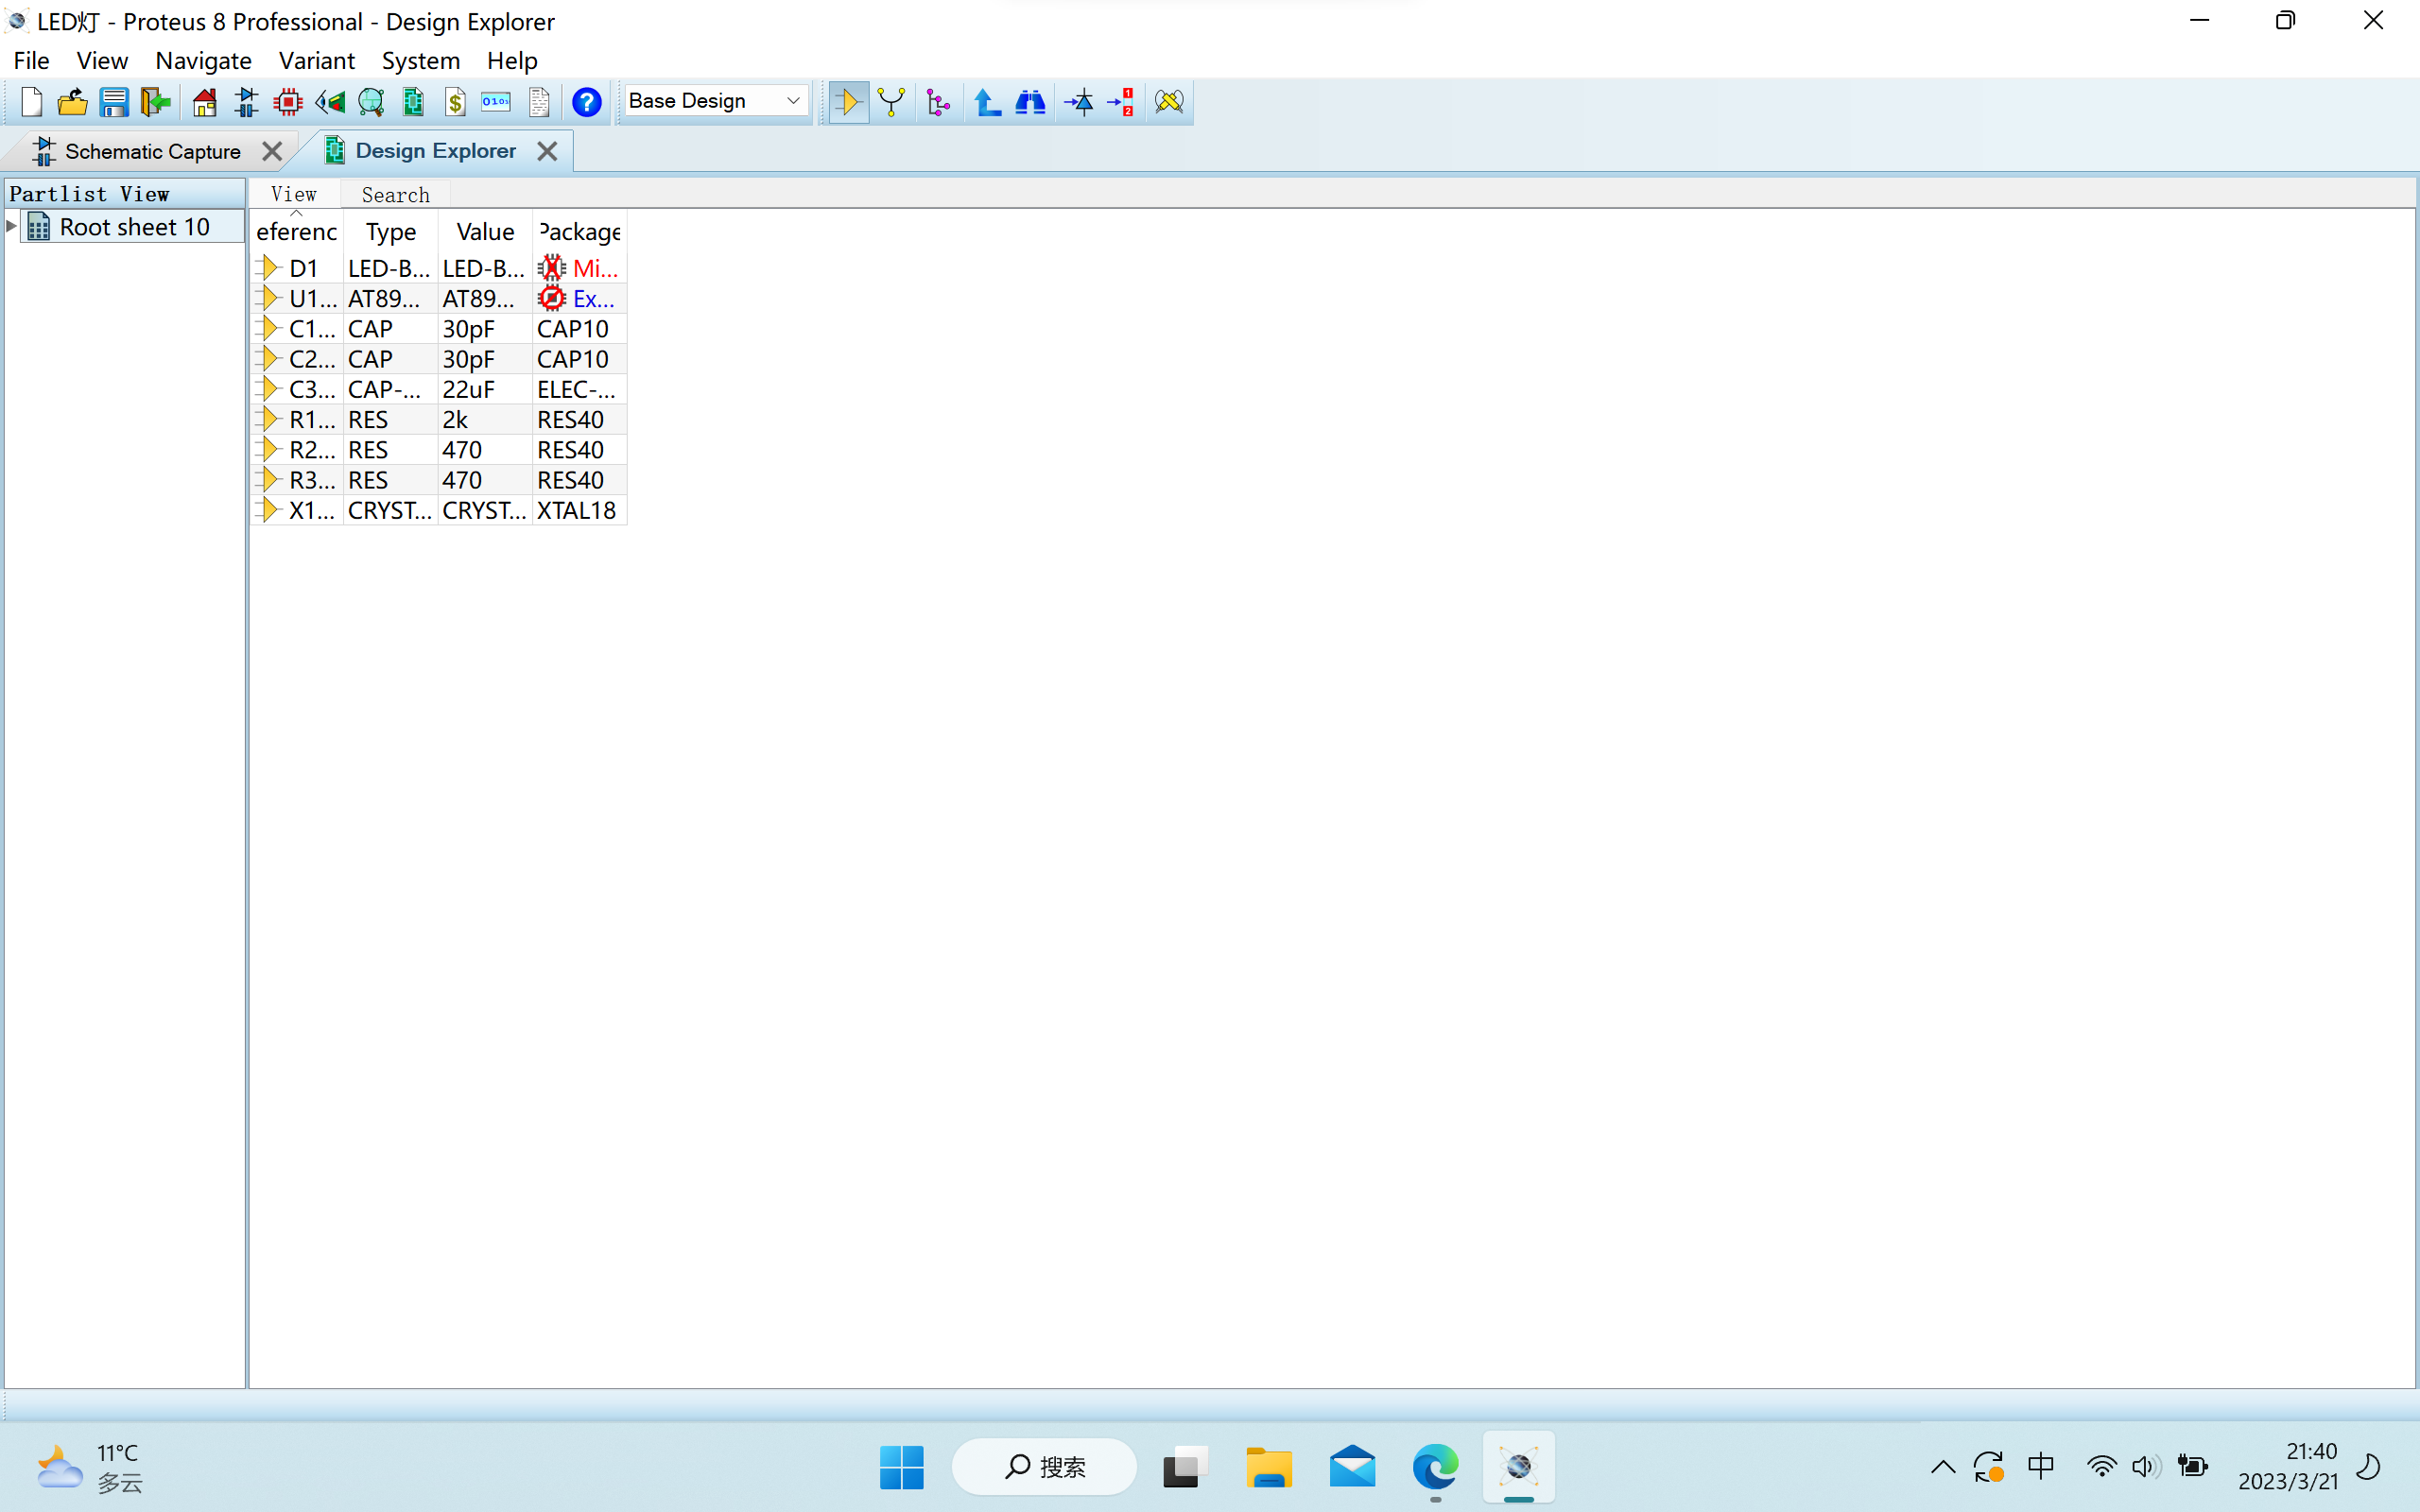Open File Explorer from the taskbar
2420x1512 pixels.
1268,1467
